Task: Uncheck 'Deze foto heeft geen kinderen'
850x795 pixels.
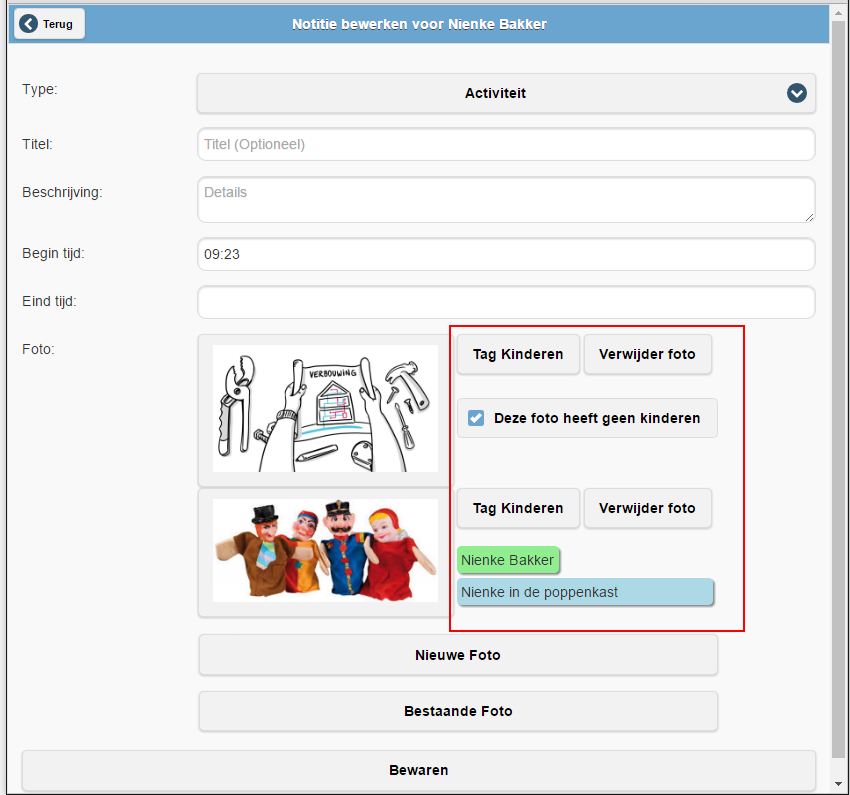Action: [477, 418]
